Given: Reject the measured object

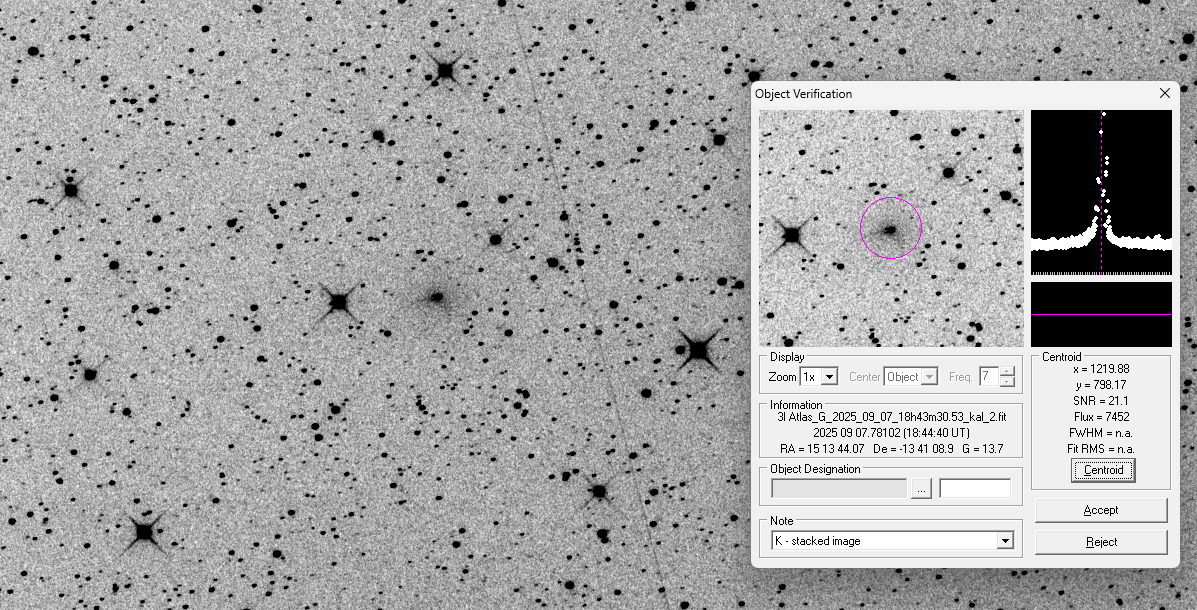Looking at the screenshot, I should pyautogui.click(x=1100, y=542).
